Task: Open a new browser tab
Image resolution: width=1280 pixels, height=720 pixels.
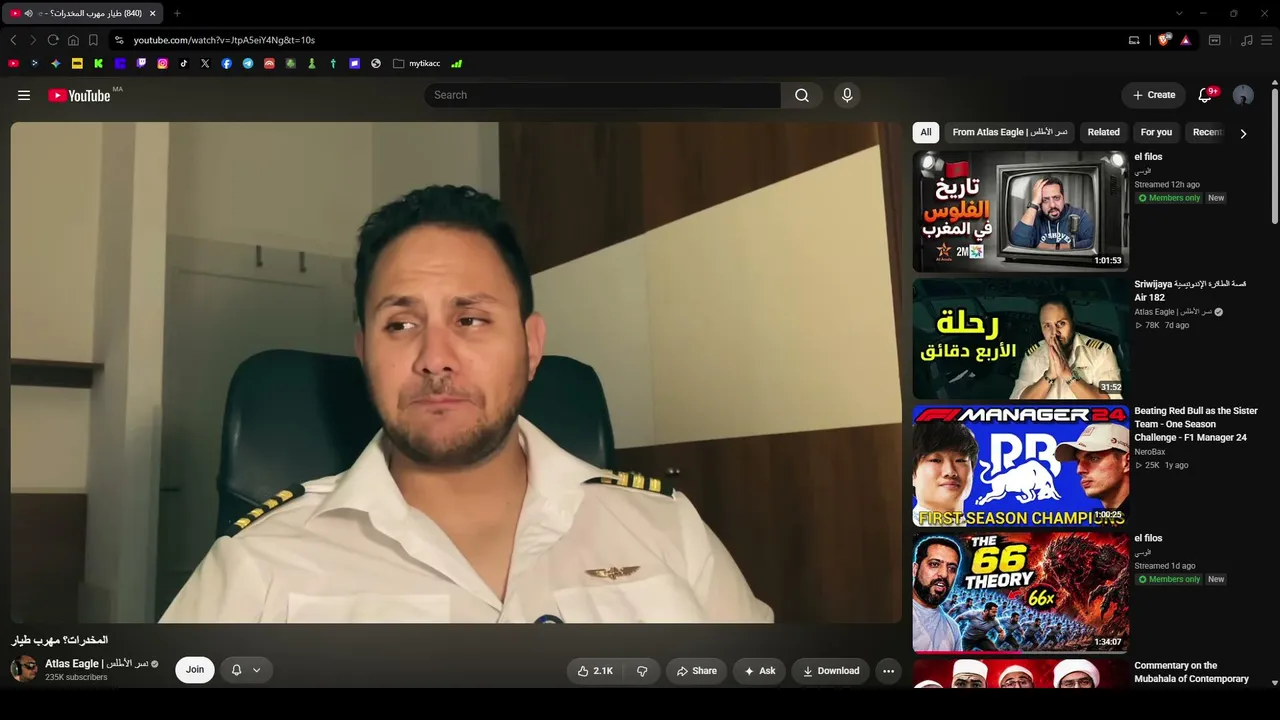Action: pyautogui.click(x=177, y=13)
